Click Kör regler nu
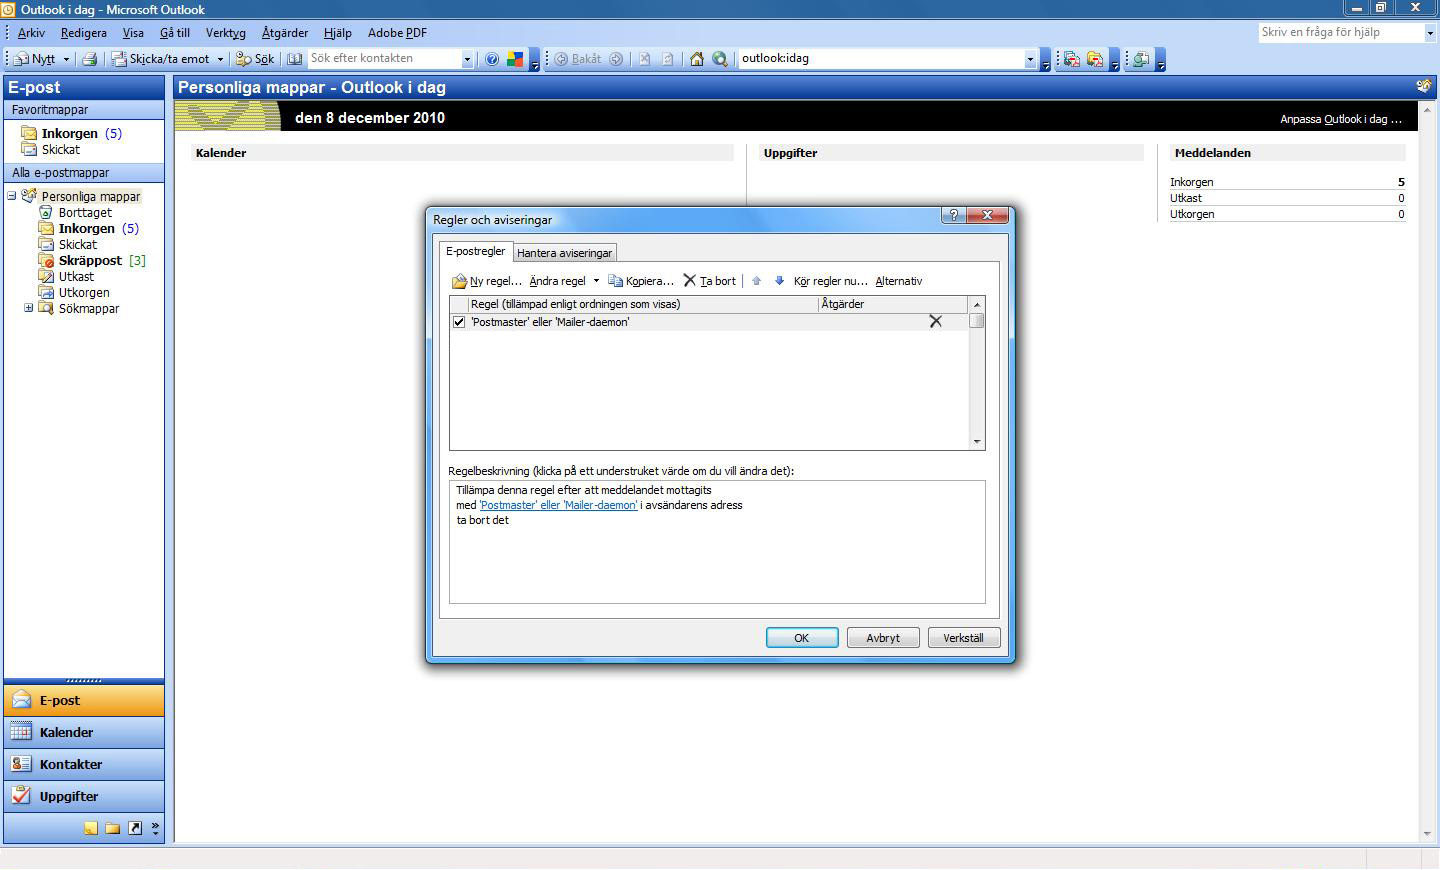The width and height of the screenshot is (1440, 870). [830, 281]
